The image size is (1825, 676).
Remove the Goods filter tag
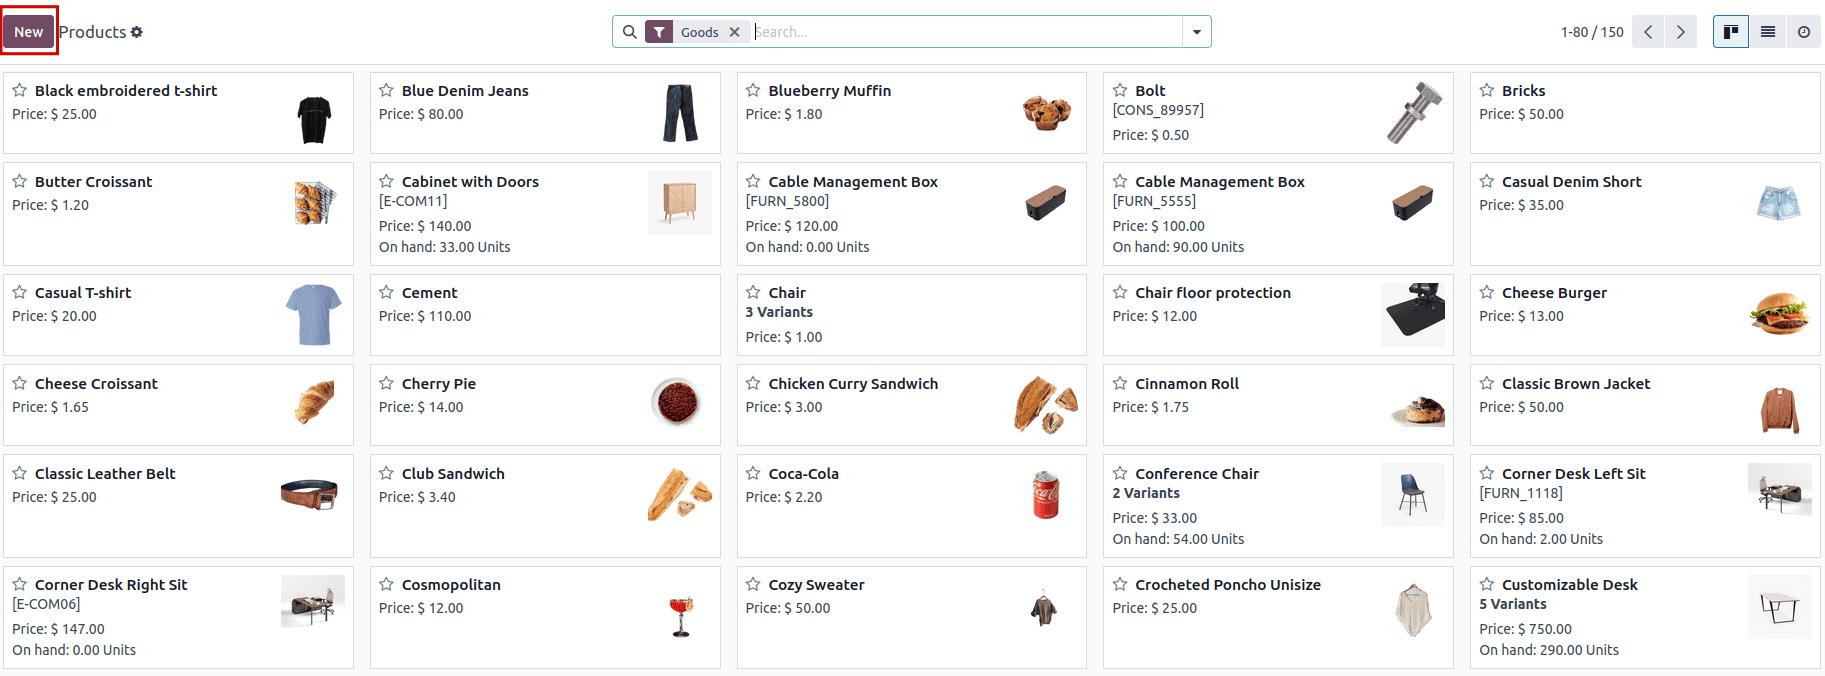tap(735, 32)
